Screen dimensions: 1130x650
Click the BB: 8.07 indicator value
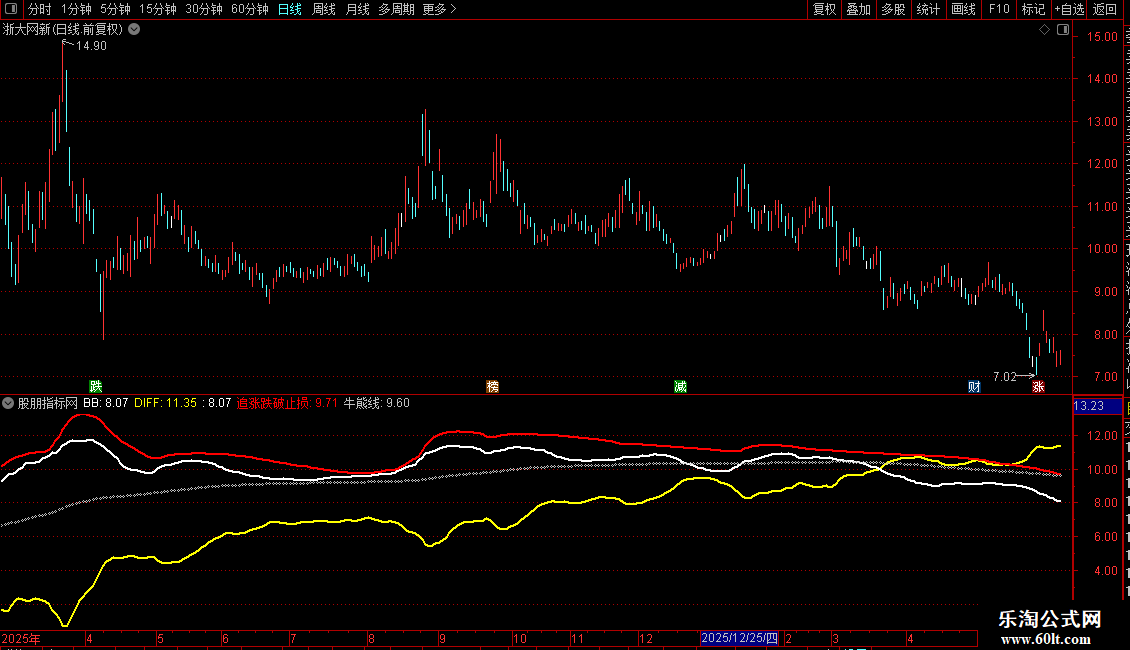[x=105, y=404]
